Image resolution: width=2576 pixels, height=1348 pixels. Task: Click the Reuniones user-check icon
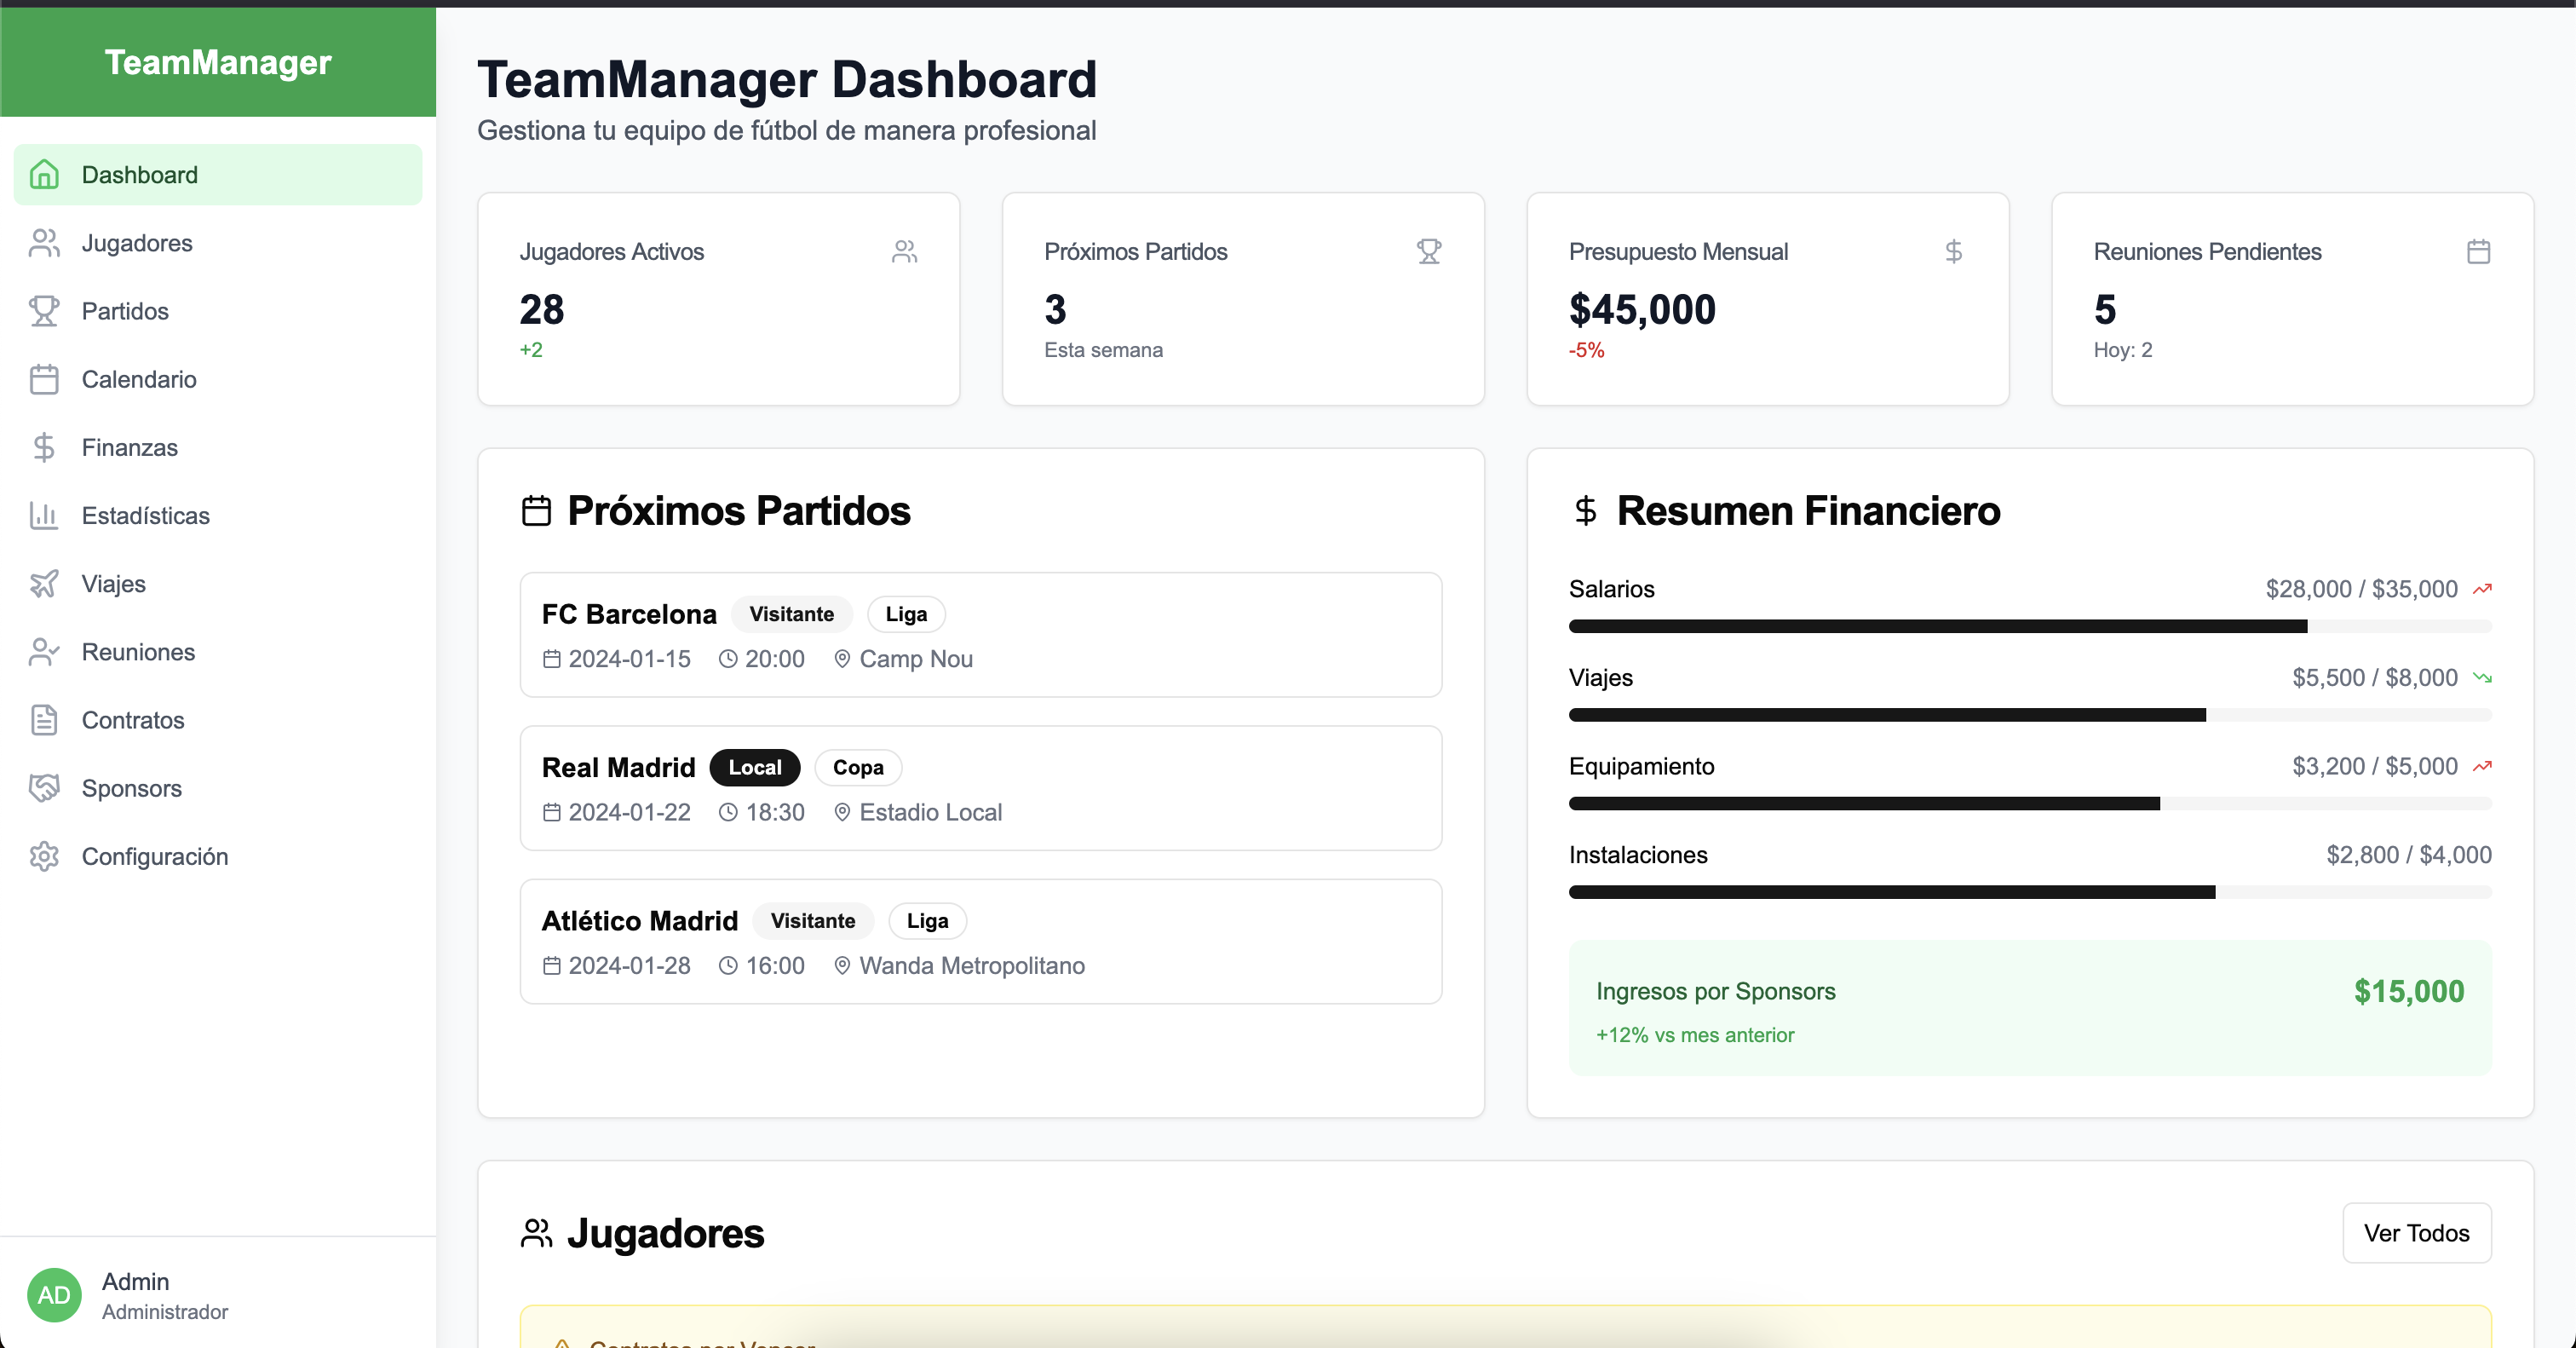coord(44,652)
